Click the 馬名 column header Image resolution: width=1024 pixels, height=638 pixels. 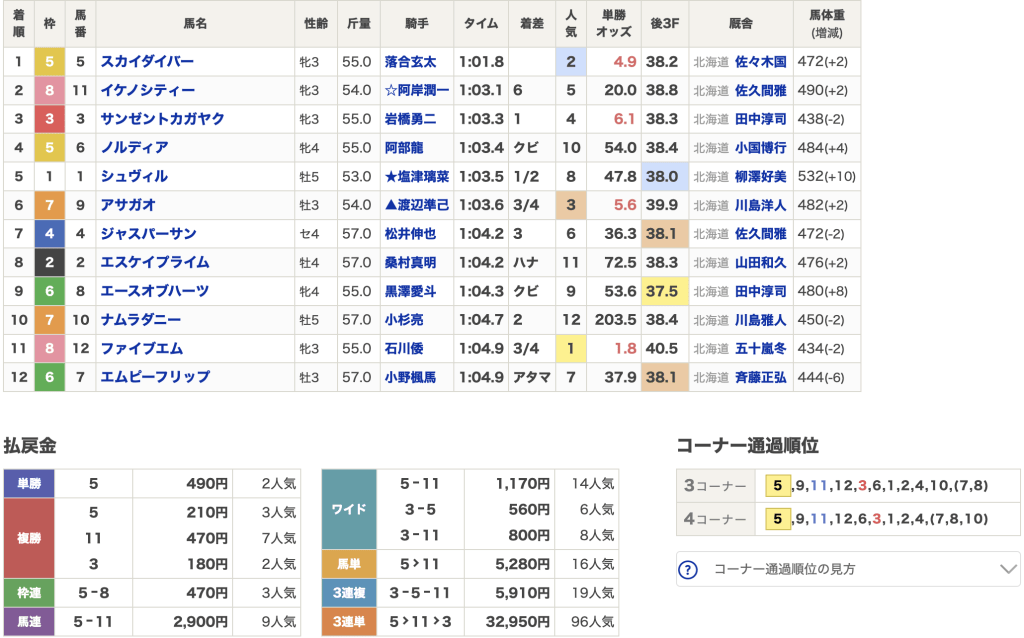195,24
